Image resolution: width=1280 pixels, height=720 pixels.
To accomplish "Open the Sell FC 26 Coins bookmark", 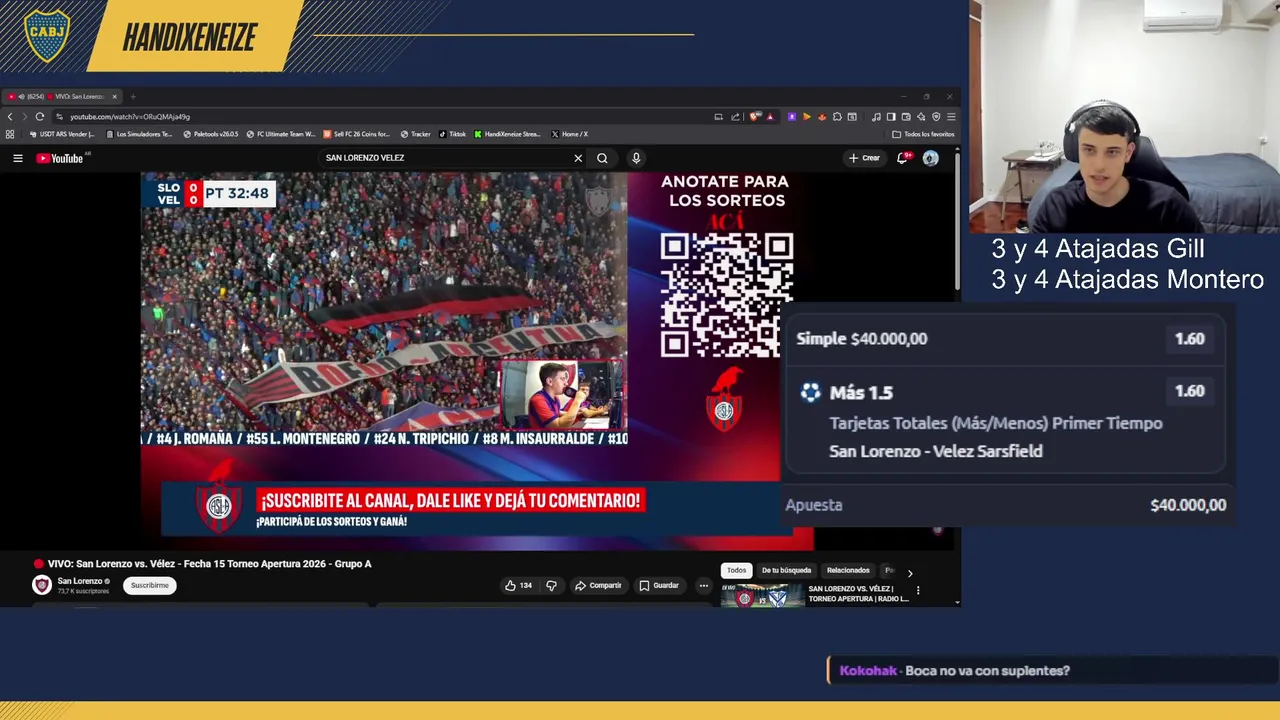I will click(356, 134).
